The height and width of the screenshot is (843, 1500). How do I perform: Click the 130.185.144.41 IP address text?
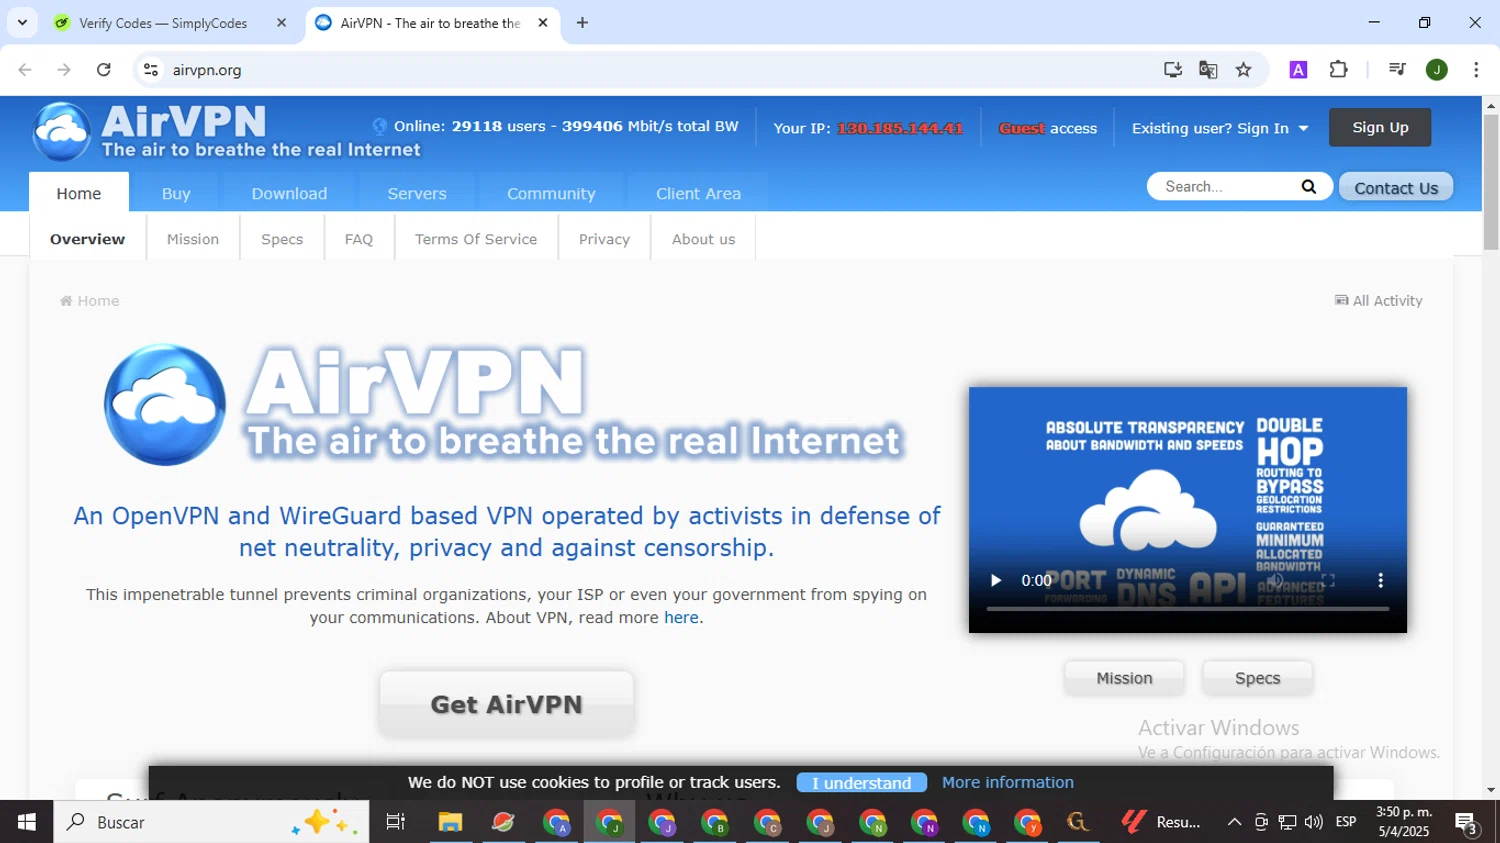coord(900,128)
